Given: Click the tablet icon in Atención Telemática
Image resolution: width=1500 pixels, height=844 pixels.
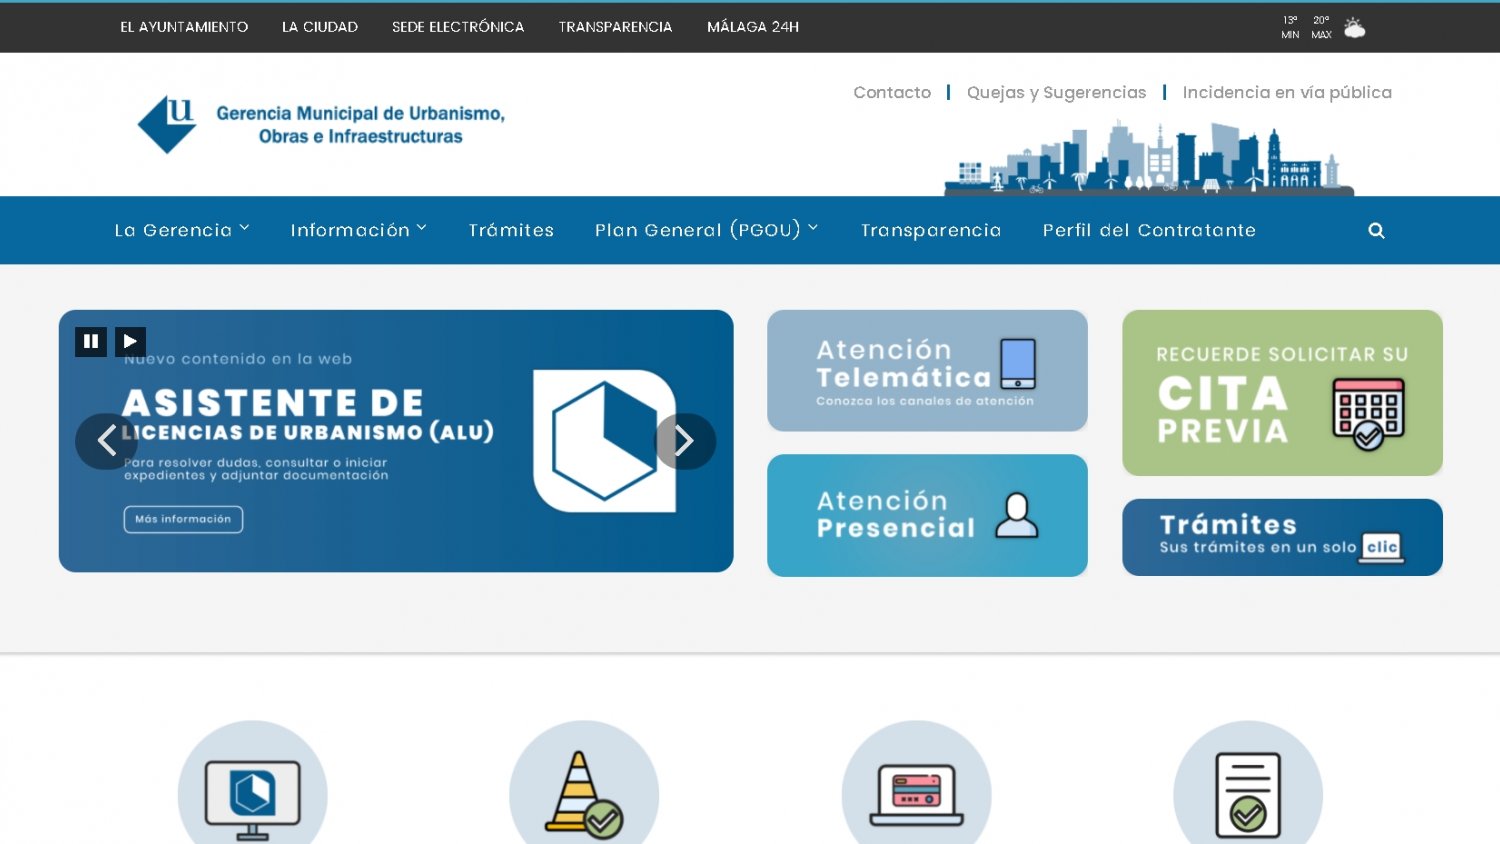Looking at the screenshot, I should coord(1018,363).
